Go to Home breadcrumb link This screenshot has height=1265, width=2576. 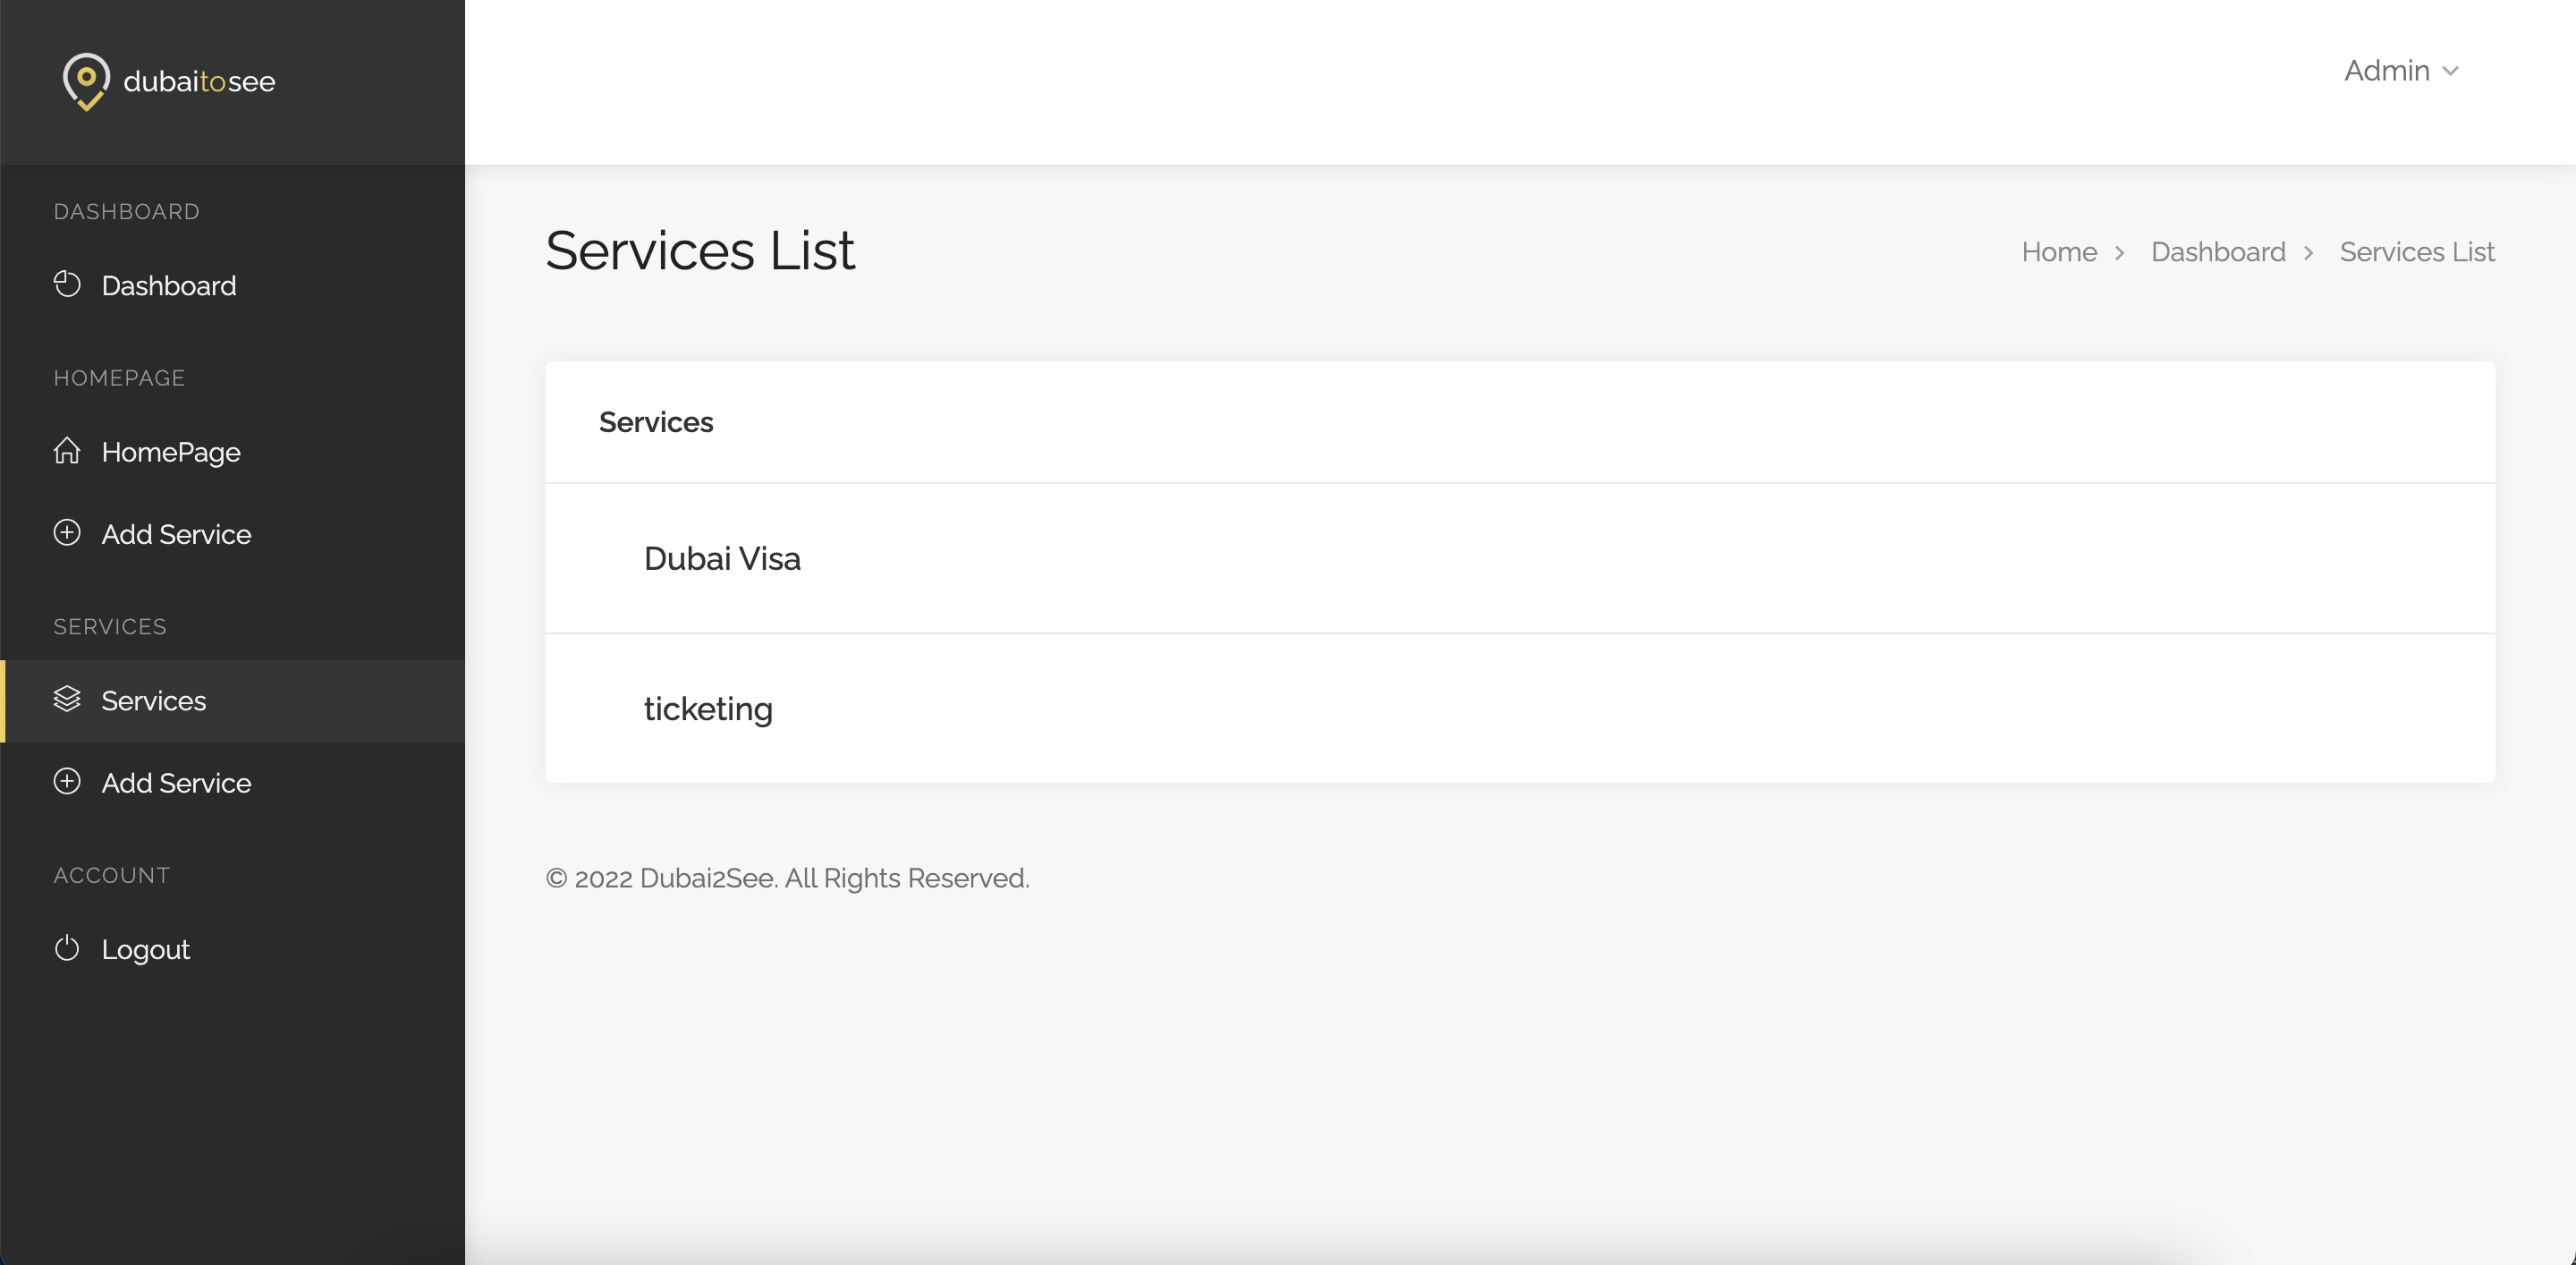pyautogui.click(x=2059, y=252)
